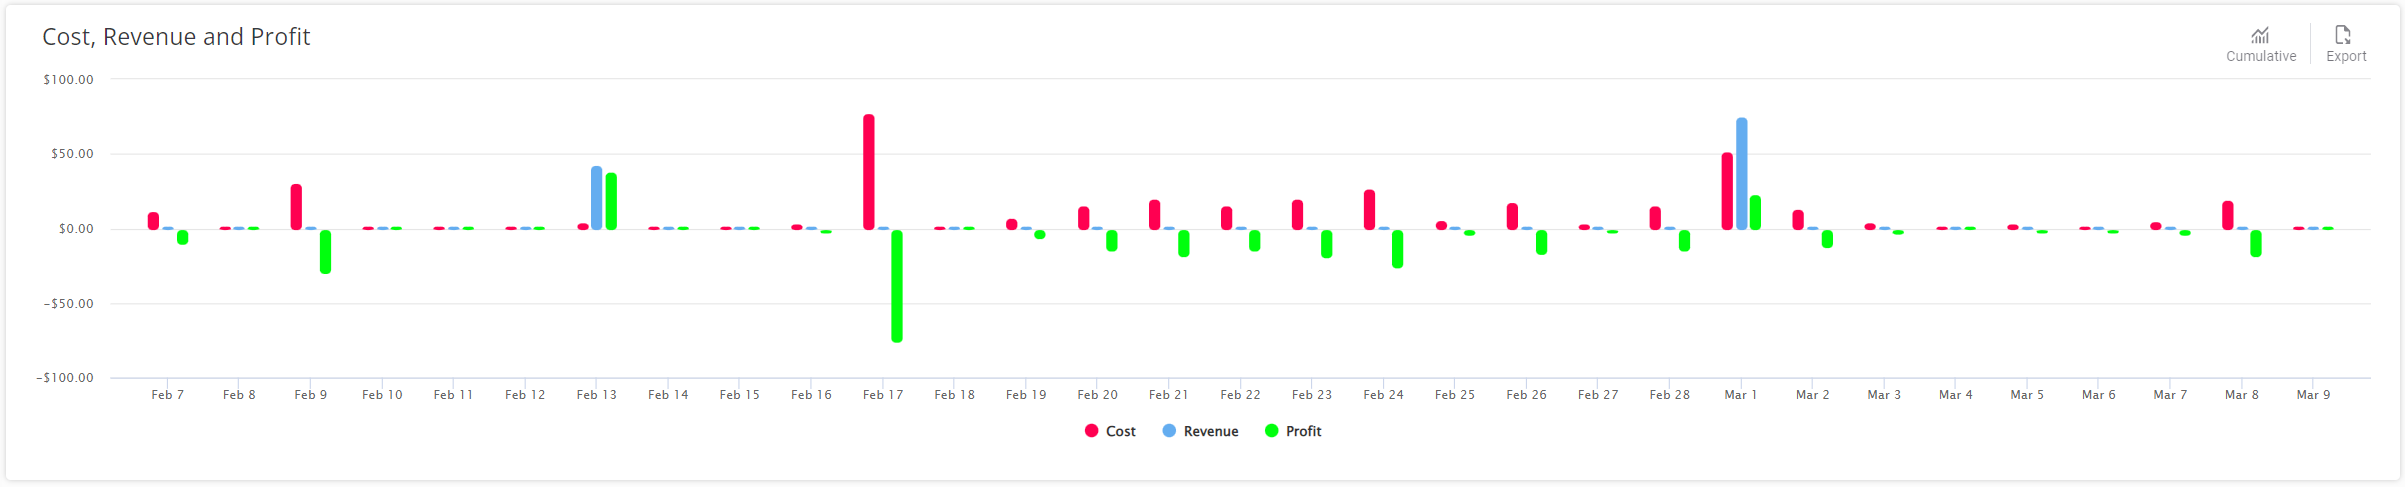Select the red Cost bar on Mar 1
The image size is (2405, 487).
[x=1727, y=191]
